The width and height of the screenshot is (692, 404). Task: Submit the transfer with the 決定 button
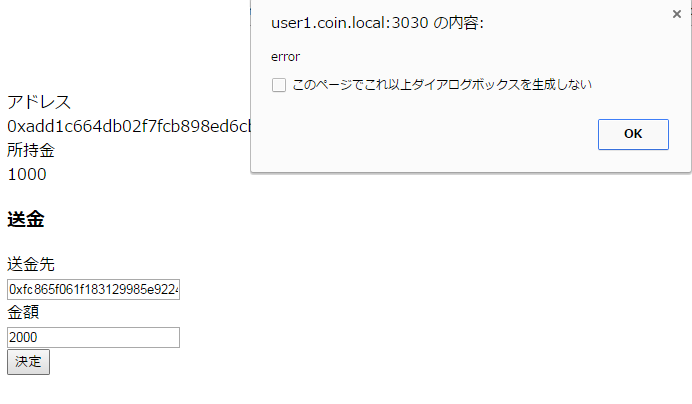(x=28, y=362)
